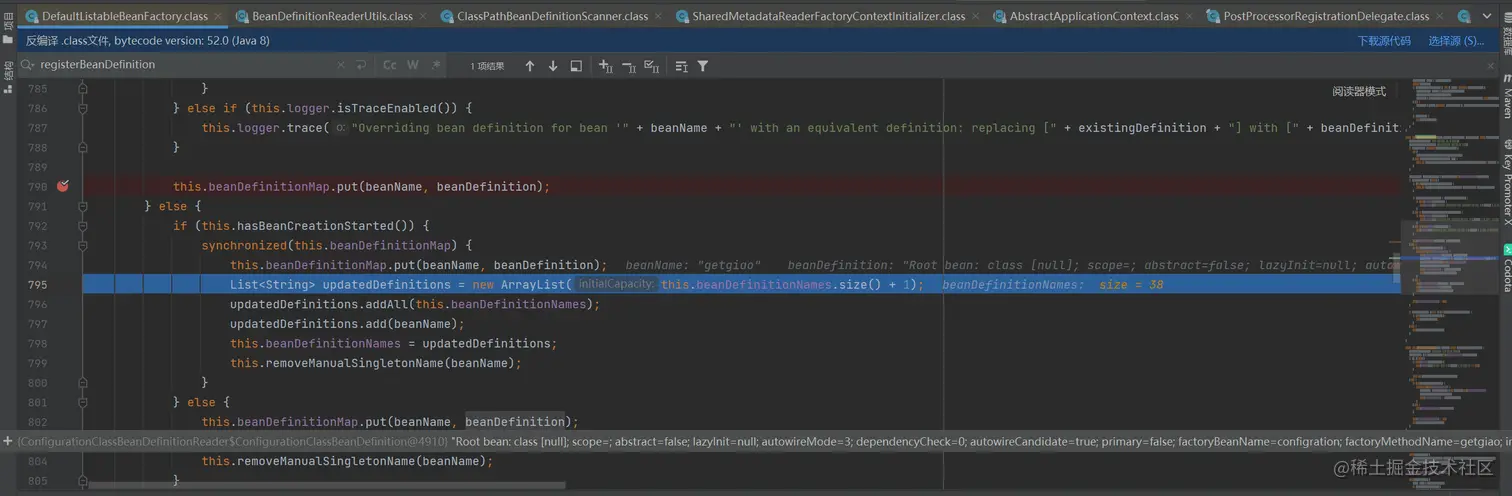Click line number 788 in gutter

[37, 147]
